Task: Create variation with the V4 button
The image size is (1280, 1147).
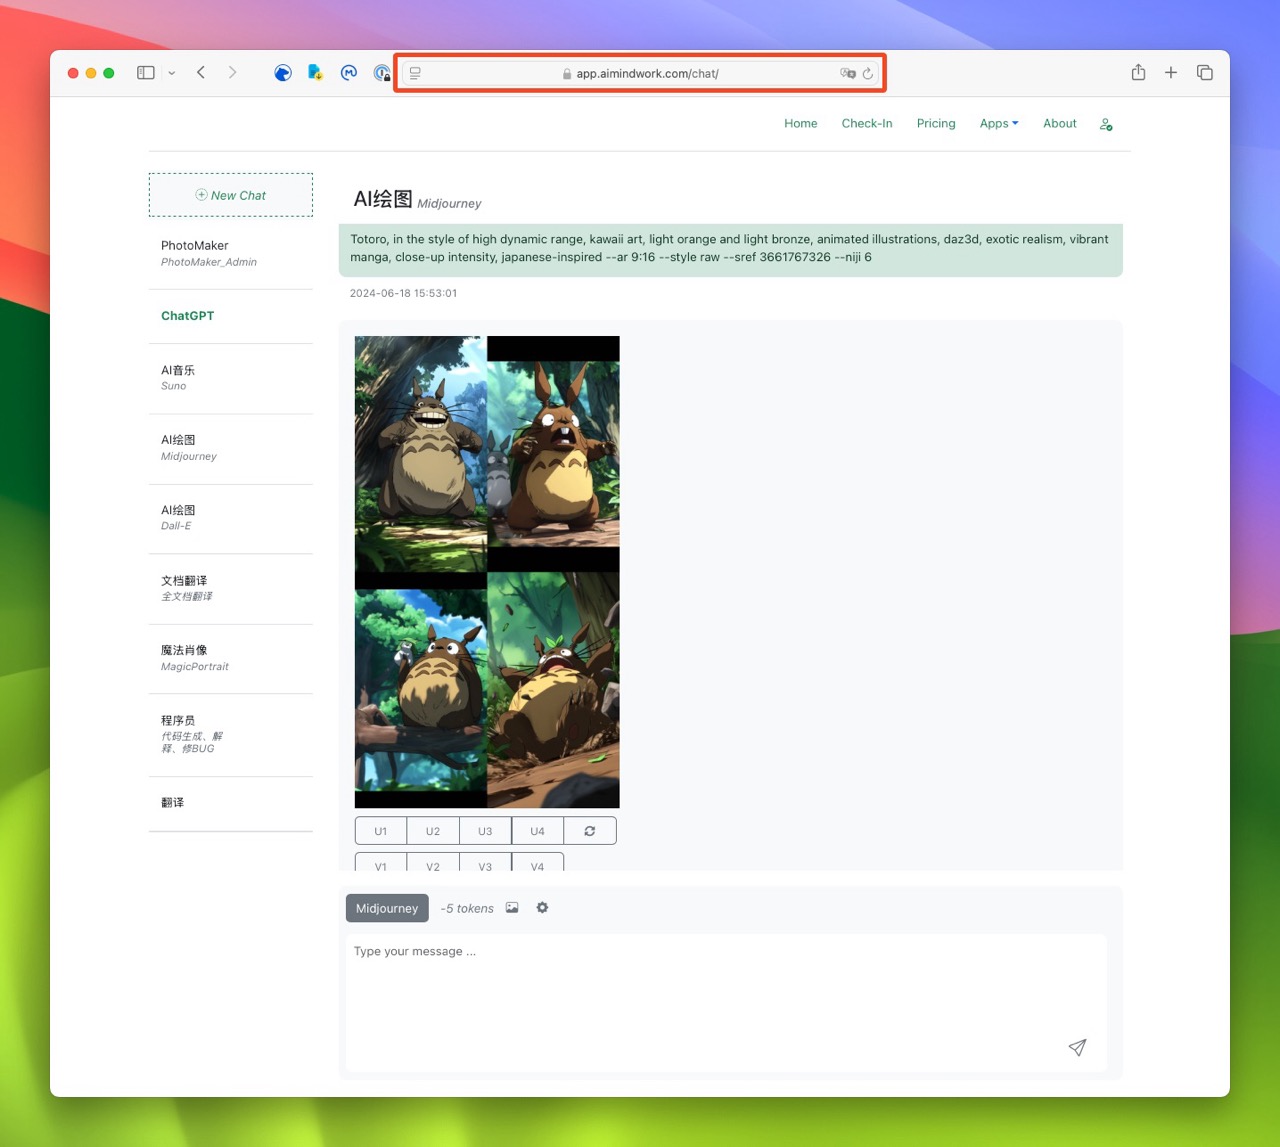Action: tap(538, 862)
